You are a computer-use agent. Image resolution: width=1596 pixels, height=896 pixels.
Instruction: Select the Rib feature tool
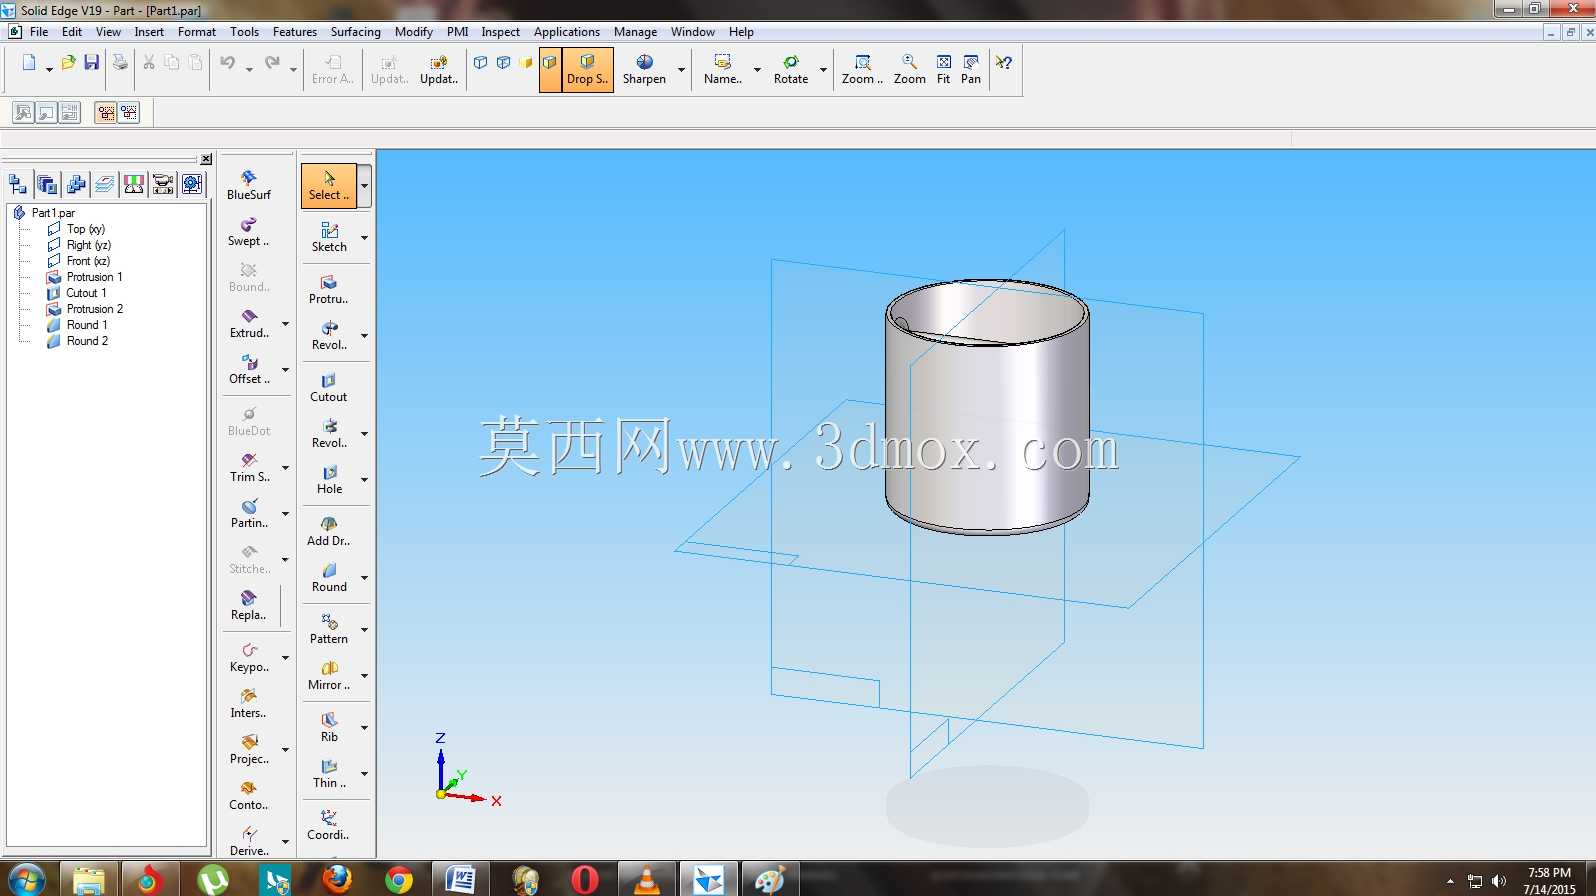tap(329, 727)
